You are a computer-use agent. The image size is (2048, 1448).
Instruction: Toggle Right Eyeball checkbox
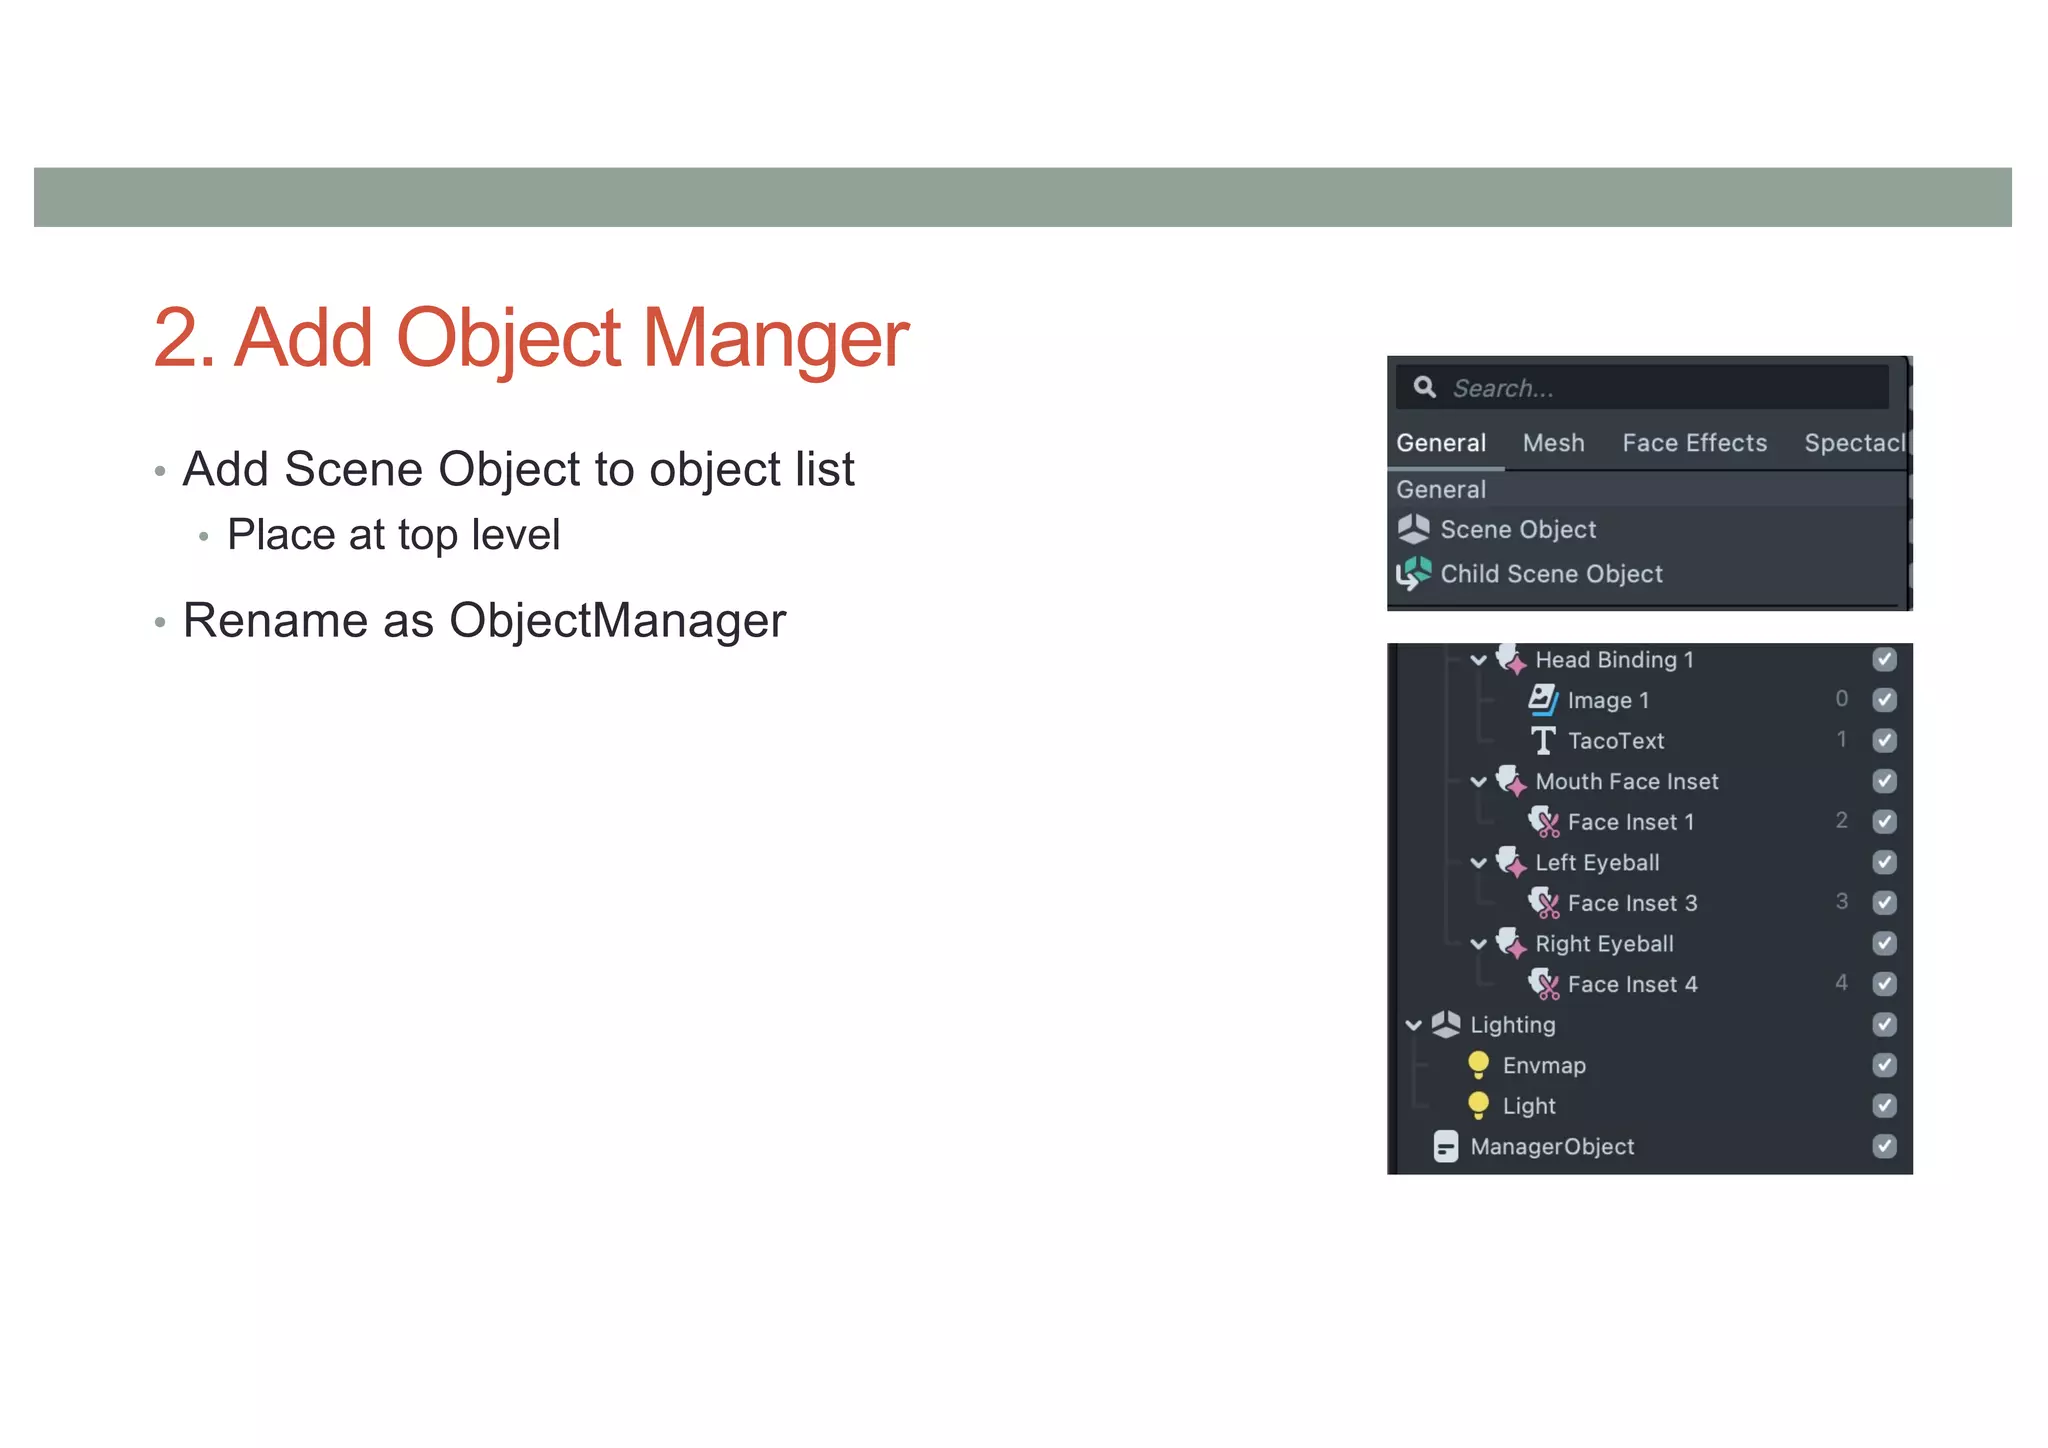pos(1884,943)
